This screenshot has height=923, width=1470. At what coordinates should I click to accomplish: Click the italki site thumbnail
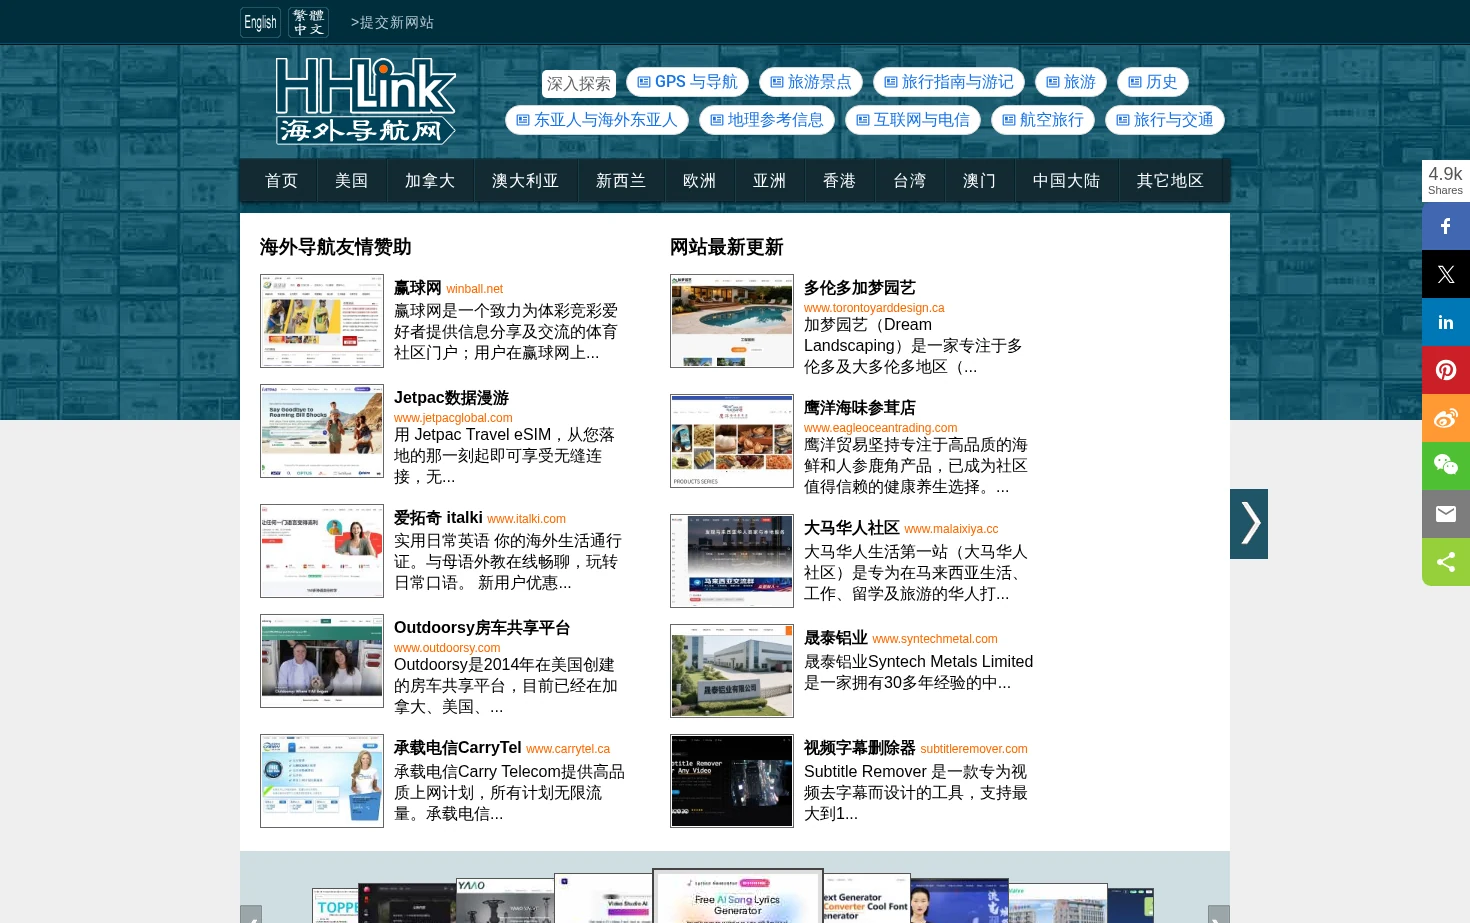coord(322,551)
